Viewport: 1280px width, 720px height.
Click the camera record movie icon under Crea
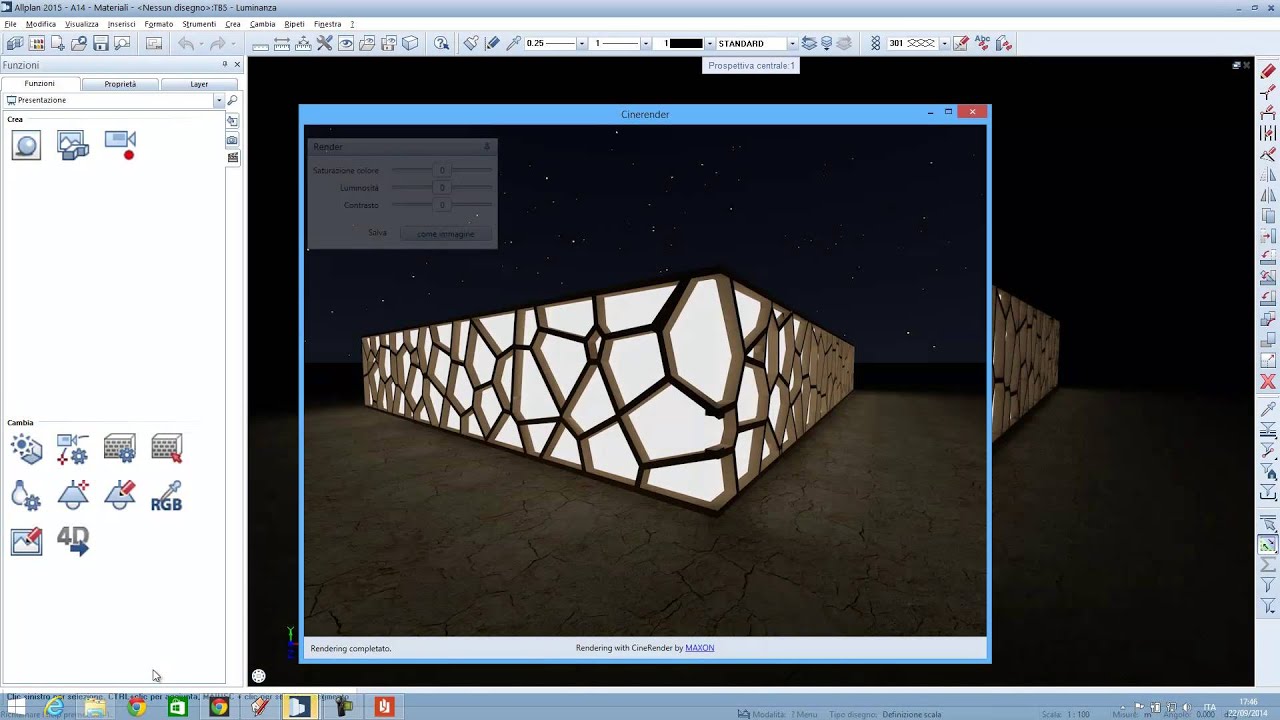[120, 145]
